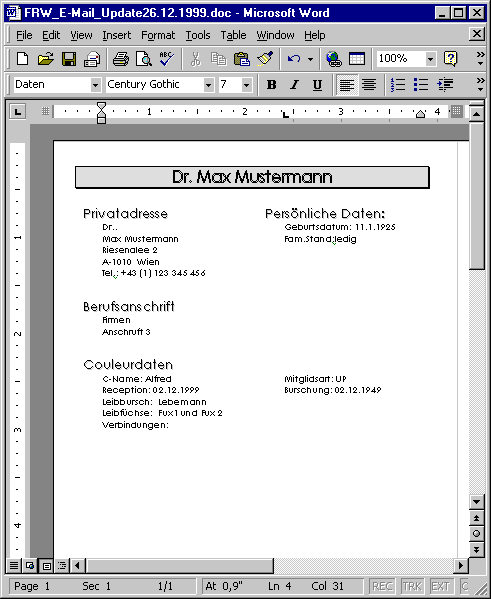
Task: Toggle Underline formatting
Action: click(317, 84)
